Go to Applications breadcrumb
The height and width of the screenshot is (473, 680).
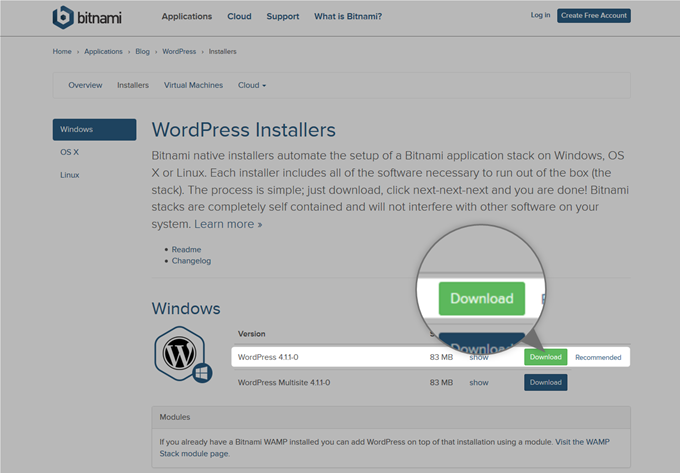pos(103,51)
